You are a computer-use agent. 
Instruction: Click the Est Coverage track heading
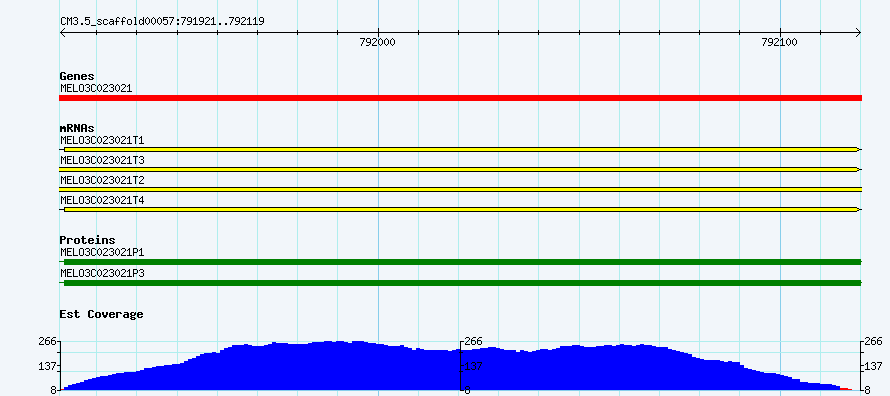[101, 314]
